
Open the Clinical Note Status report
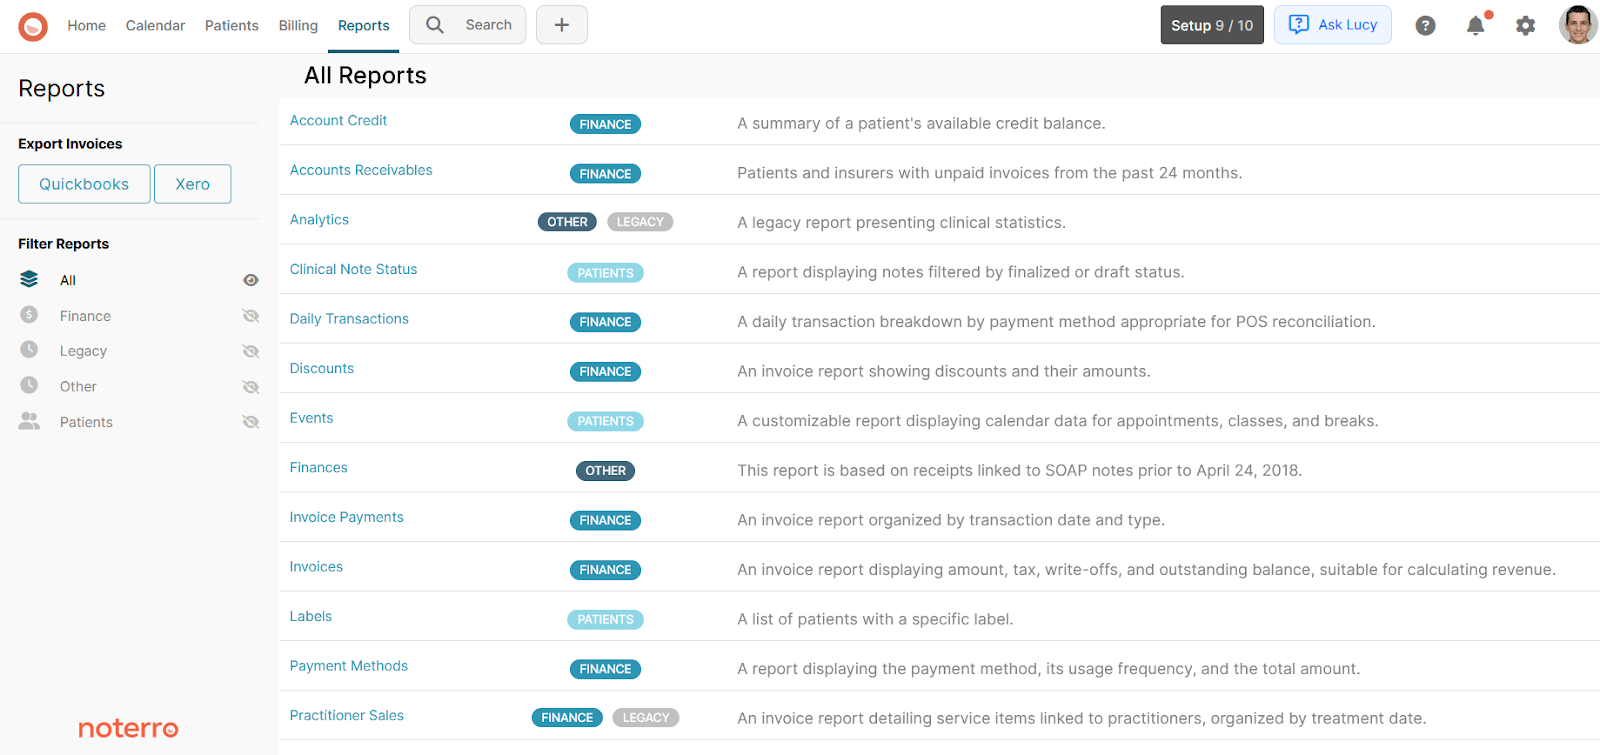point(353,269)
